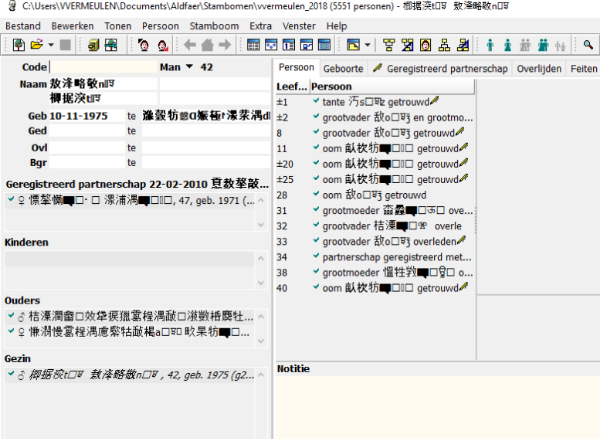600x439 pixels.
Task: Sort by the Leef... column header
Action: click(x=291, y=87)
